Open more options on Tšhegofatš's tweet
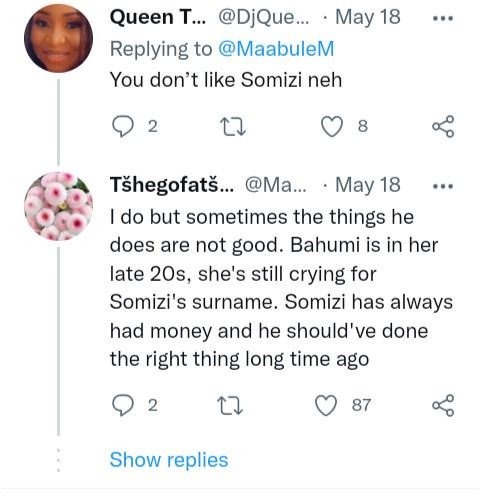The image size is (480, 503). pyautogui.click(x=443, y=186)
